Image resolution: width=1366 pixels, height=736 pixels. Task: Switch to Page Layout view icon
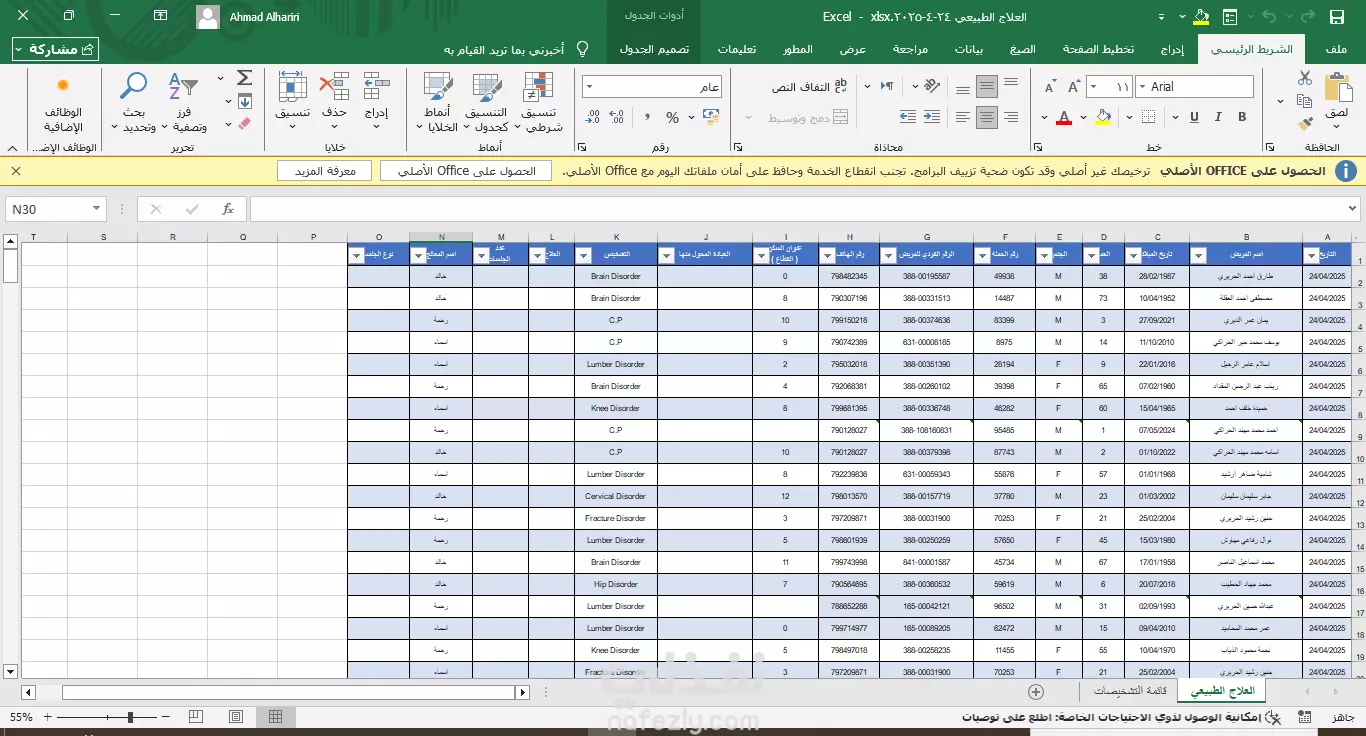click(x=235, y=716)
